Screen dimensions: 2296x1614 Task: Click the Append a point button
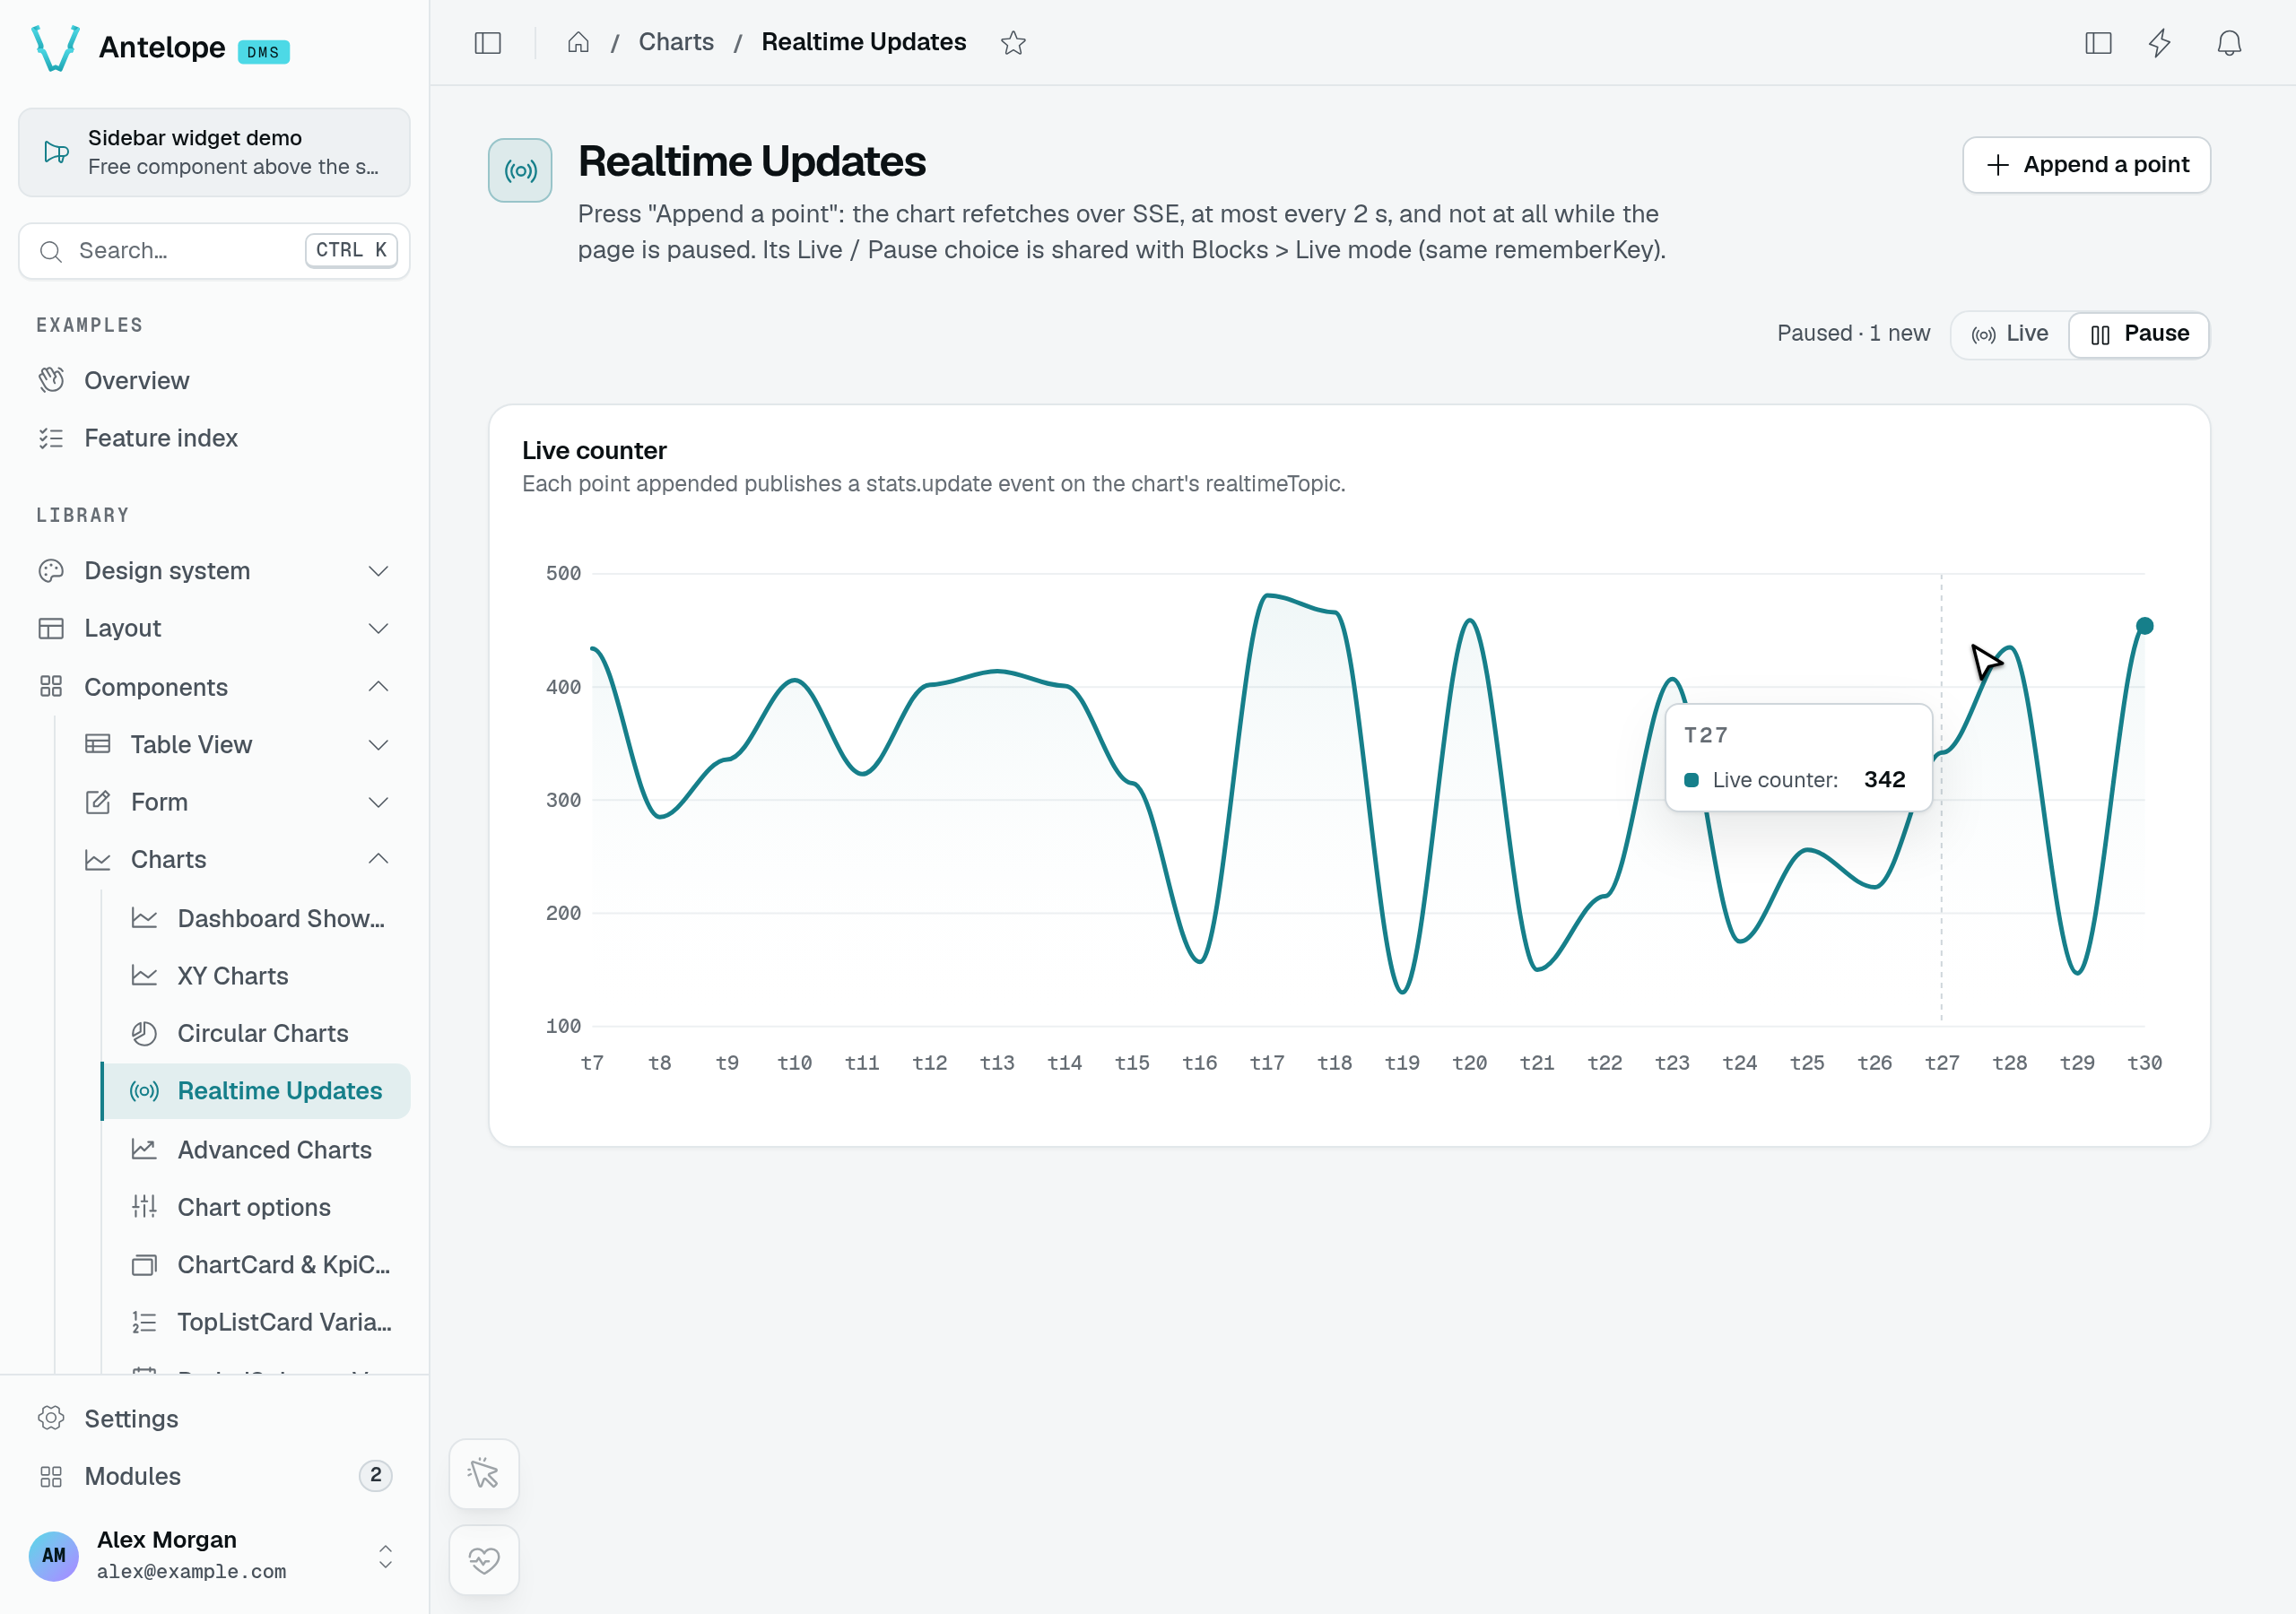[x=2086, y=164]
